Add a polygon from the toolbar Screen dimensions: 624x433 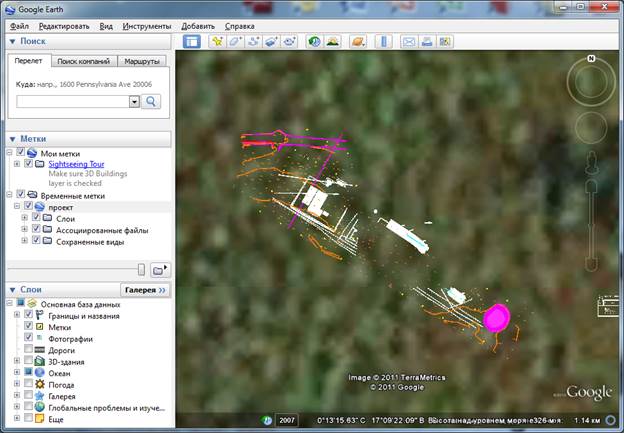coord(235,41)
